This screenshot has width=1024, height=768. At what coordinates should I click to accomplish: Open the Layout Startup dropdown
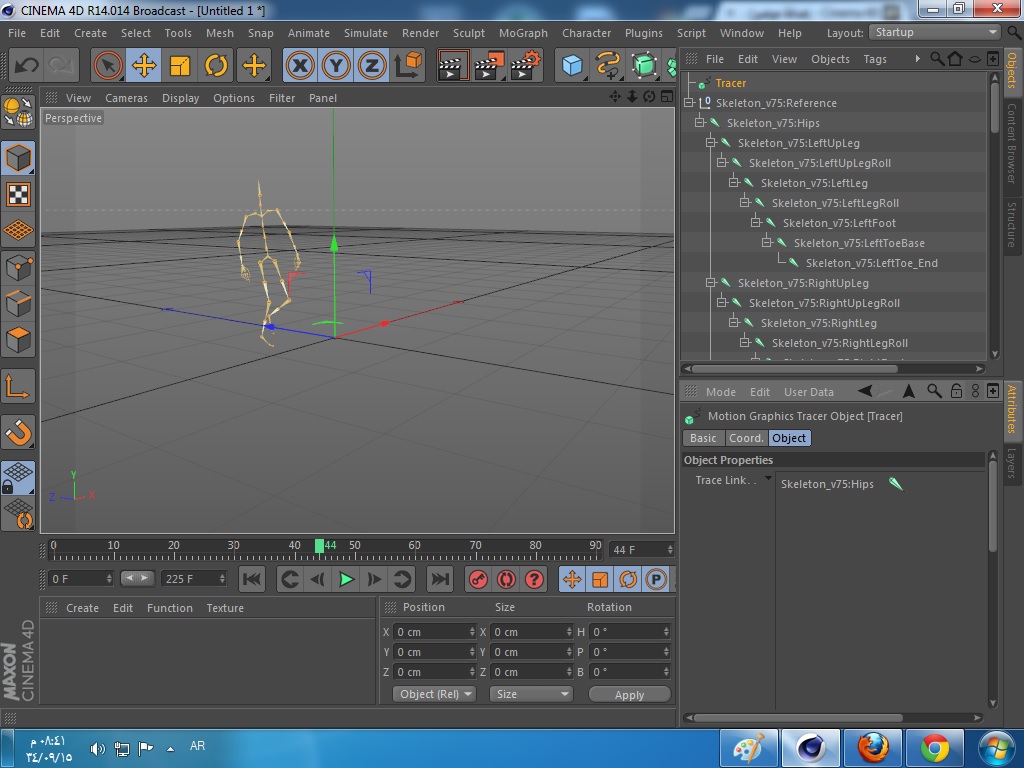click(935, 33)
